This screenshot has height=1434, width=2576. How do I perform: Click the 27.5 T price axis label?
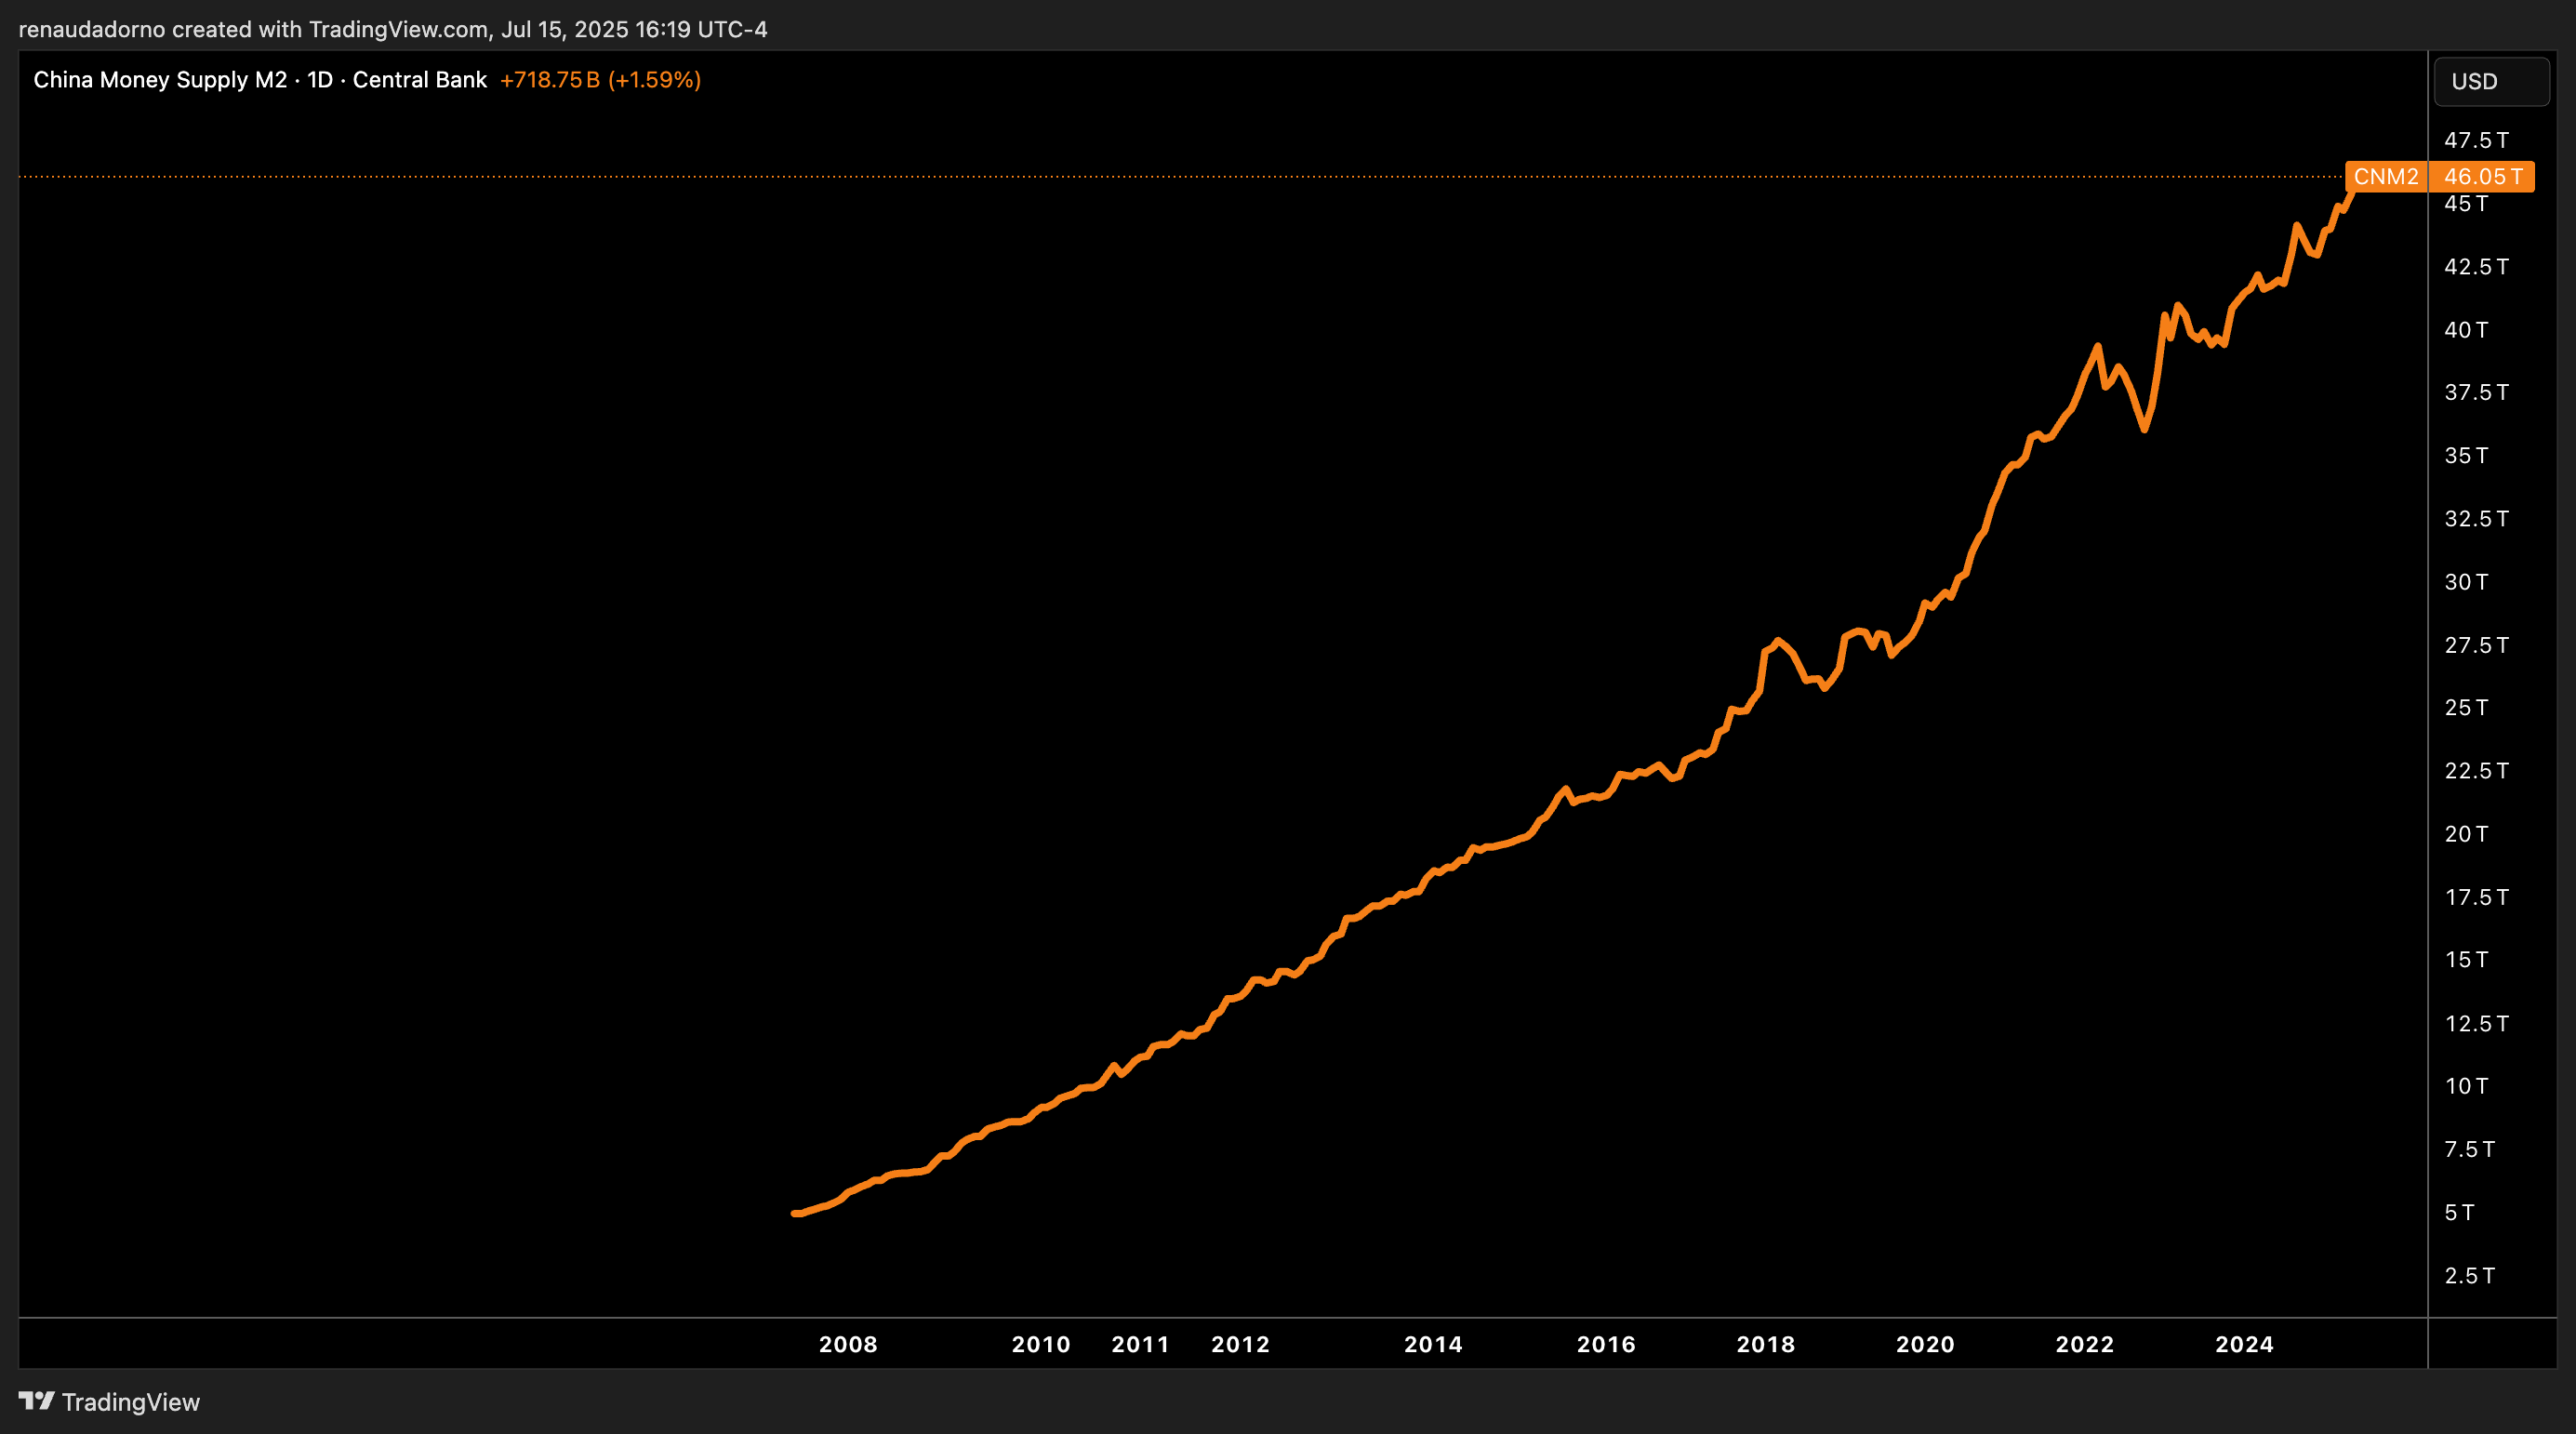(x=2476, y=645)
